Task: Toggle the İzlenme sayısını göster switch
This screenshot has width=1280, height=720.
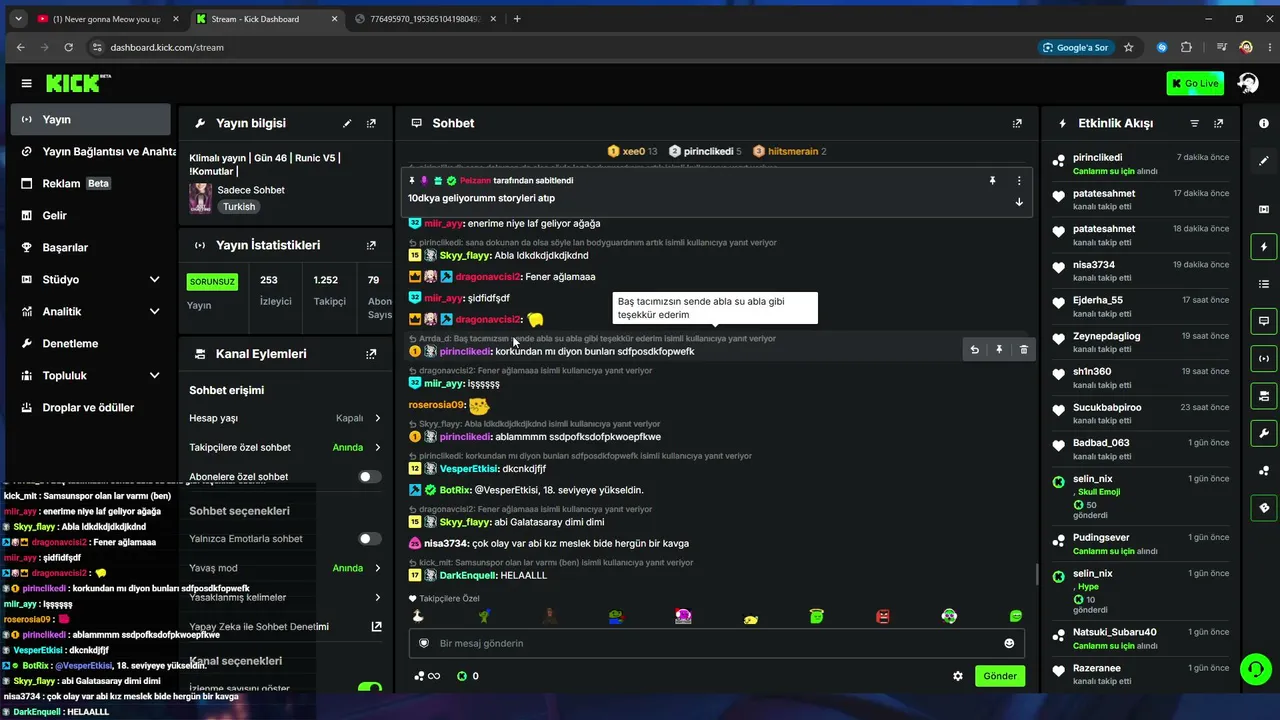Action: (x=370, y=688)
